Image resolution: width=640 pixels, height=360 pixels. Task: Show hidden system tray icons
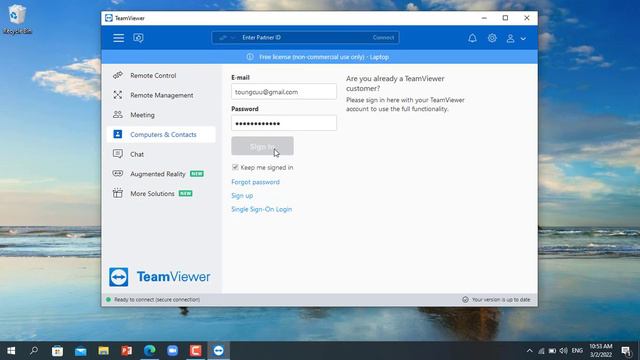pyautogui.click(x=529, y=351)
